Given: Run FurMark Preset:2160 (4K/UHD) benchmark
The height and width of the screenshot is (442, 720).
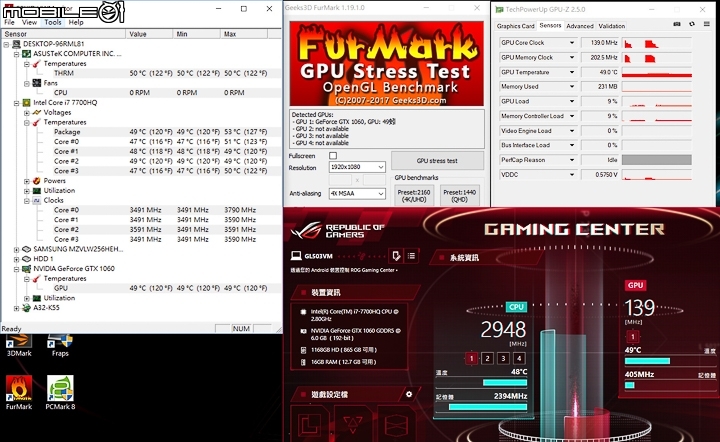Looking at the screenshot, I should pyautogui.click(x=414, y=196).
